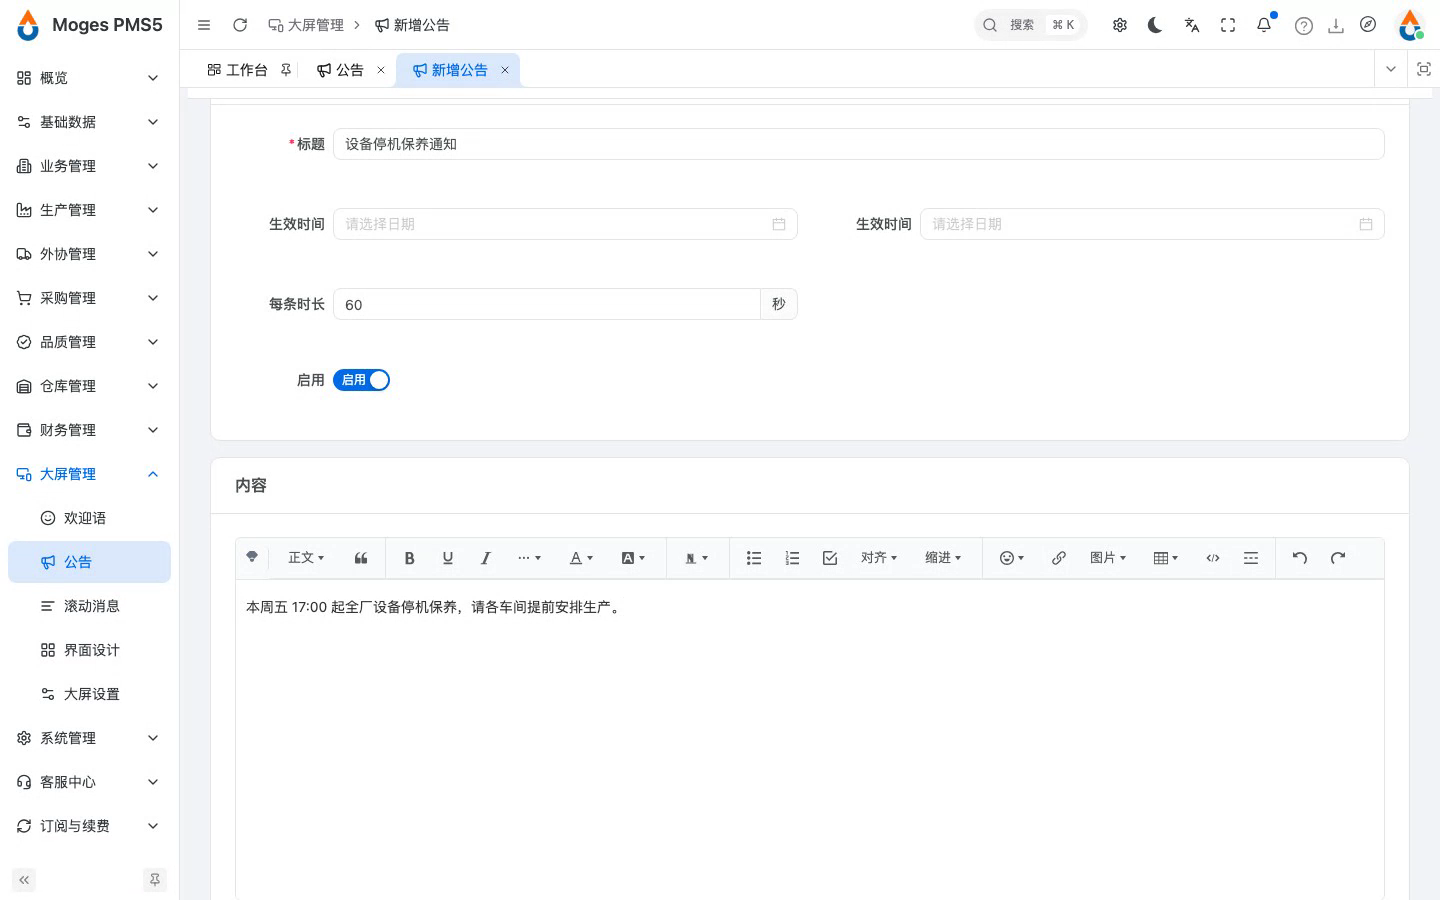Switch to dark mode with the moon icon
The width and height of the screenshot is (1440, 900).
point(1156,25)
